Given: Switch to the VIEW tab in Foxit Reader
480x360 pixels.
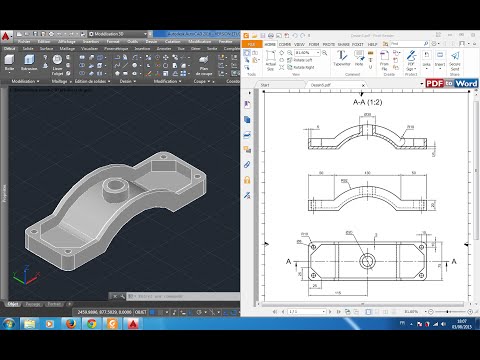Looking at the screenshot, I should (299, 44).
